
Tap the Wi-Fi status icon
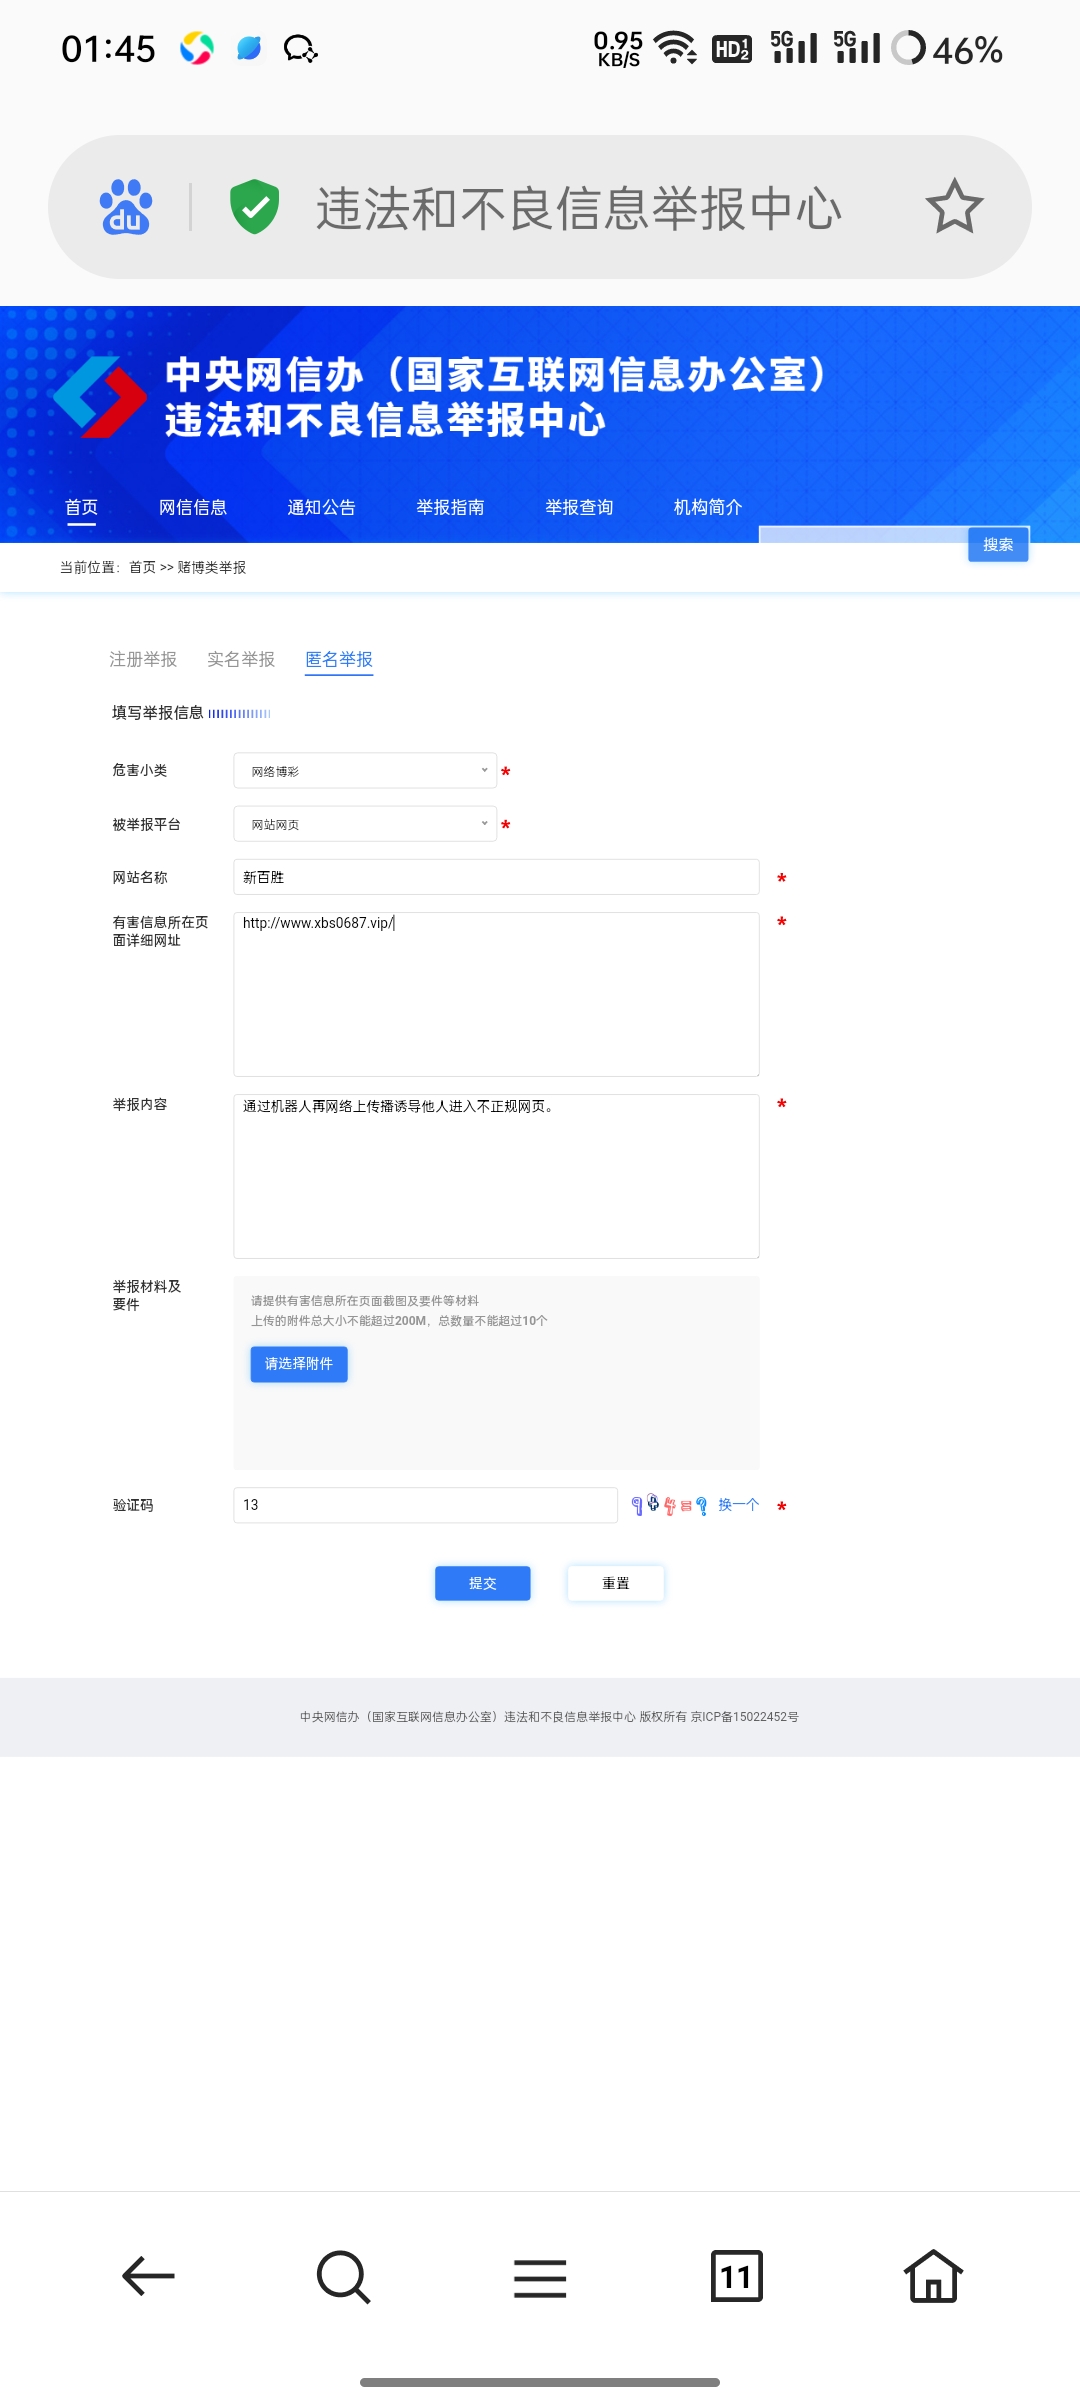coord(675,48)
